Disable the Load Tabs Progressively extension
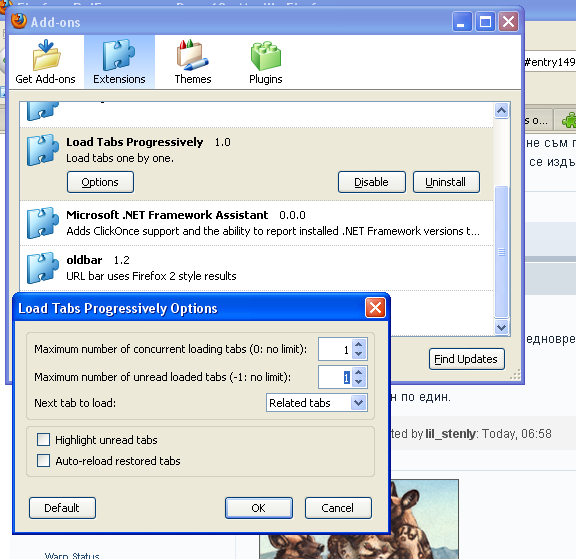This screenshot has height=559, width=576. [372, 182]
